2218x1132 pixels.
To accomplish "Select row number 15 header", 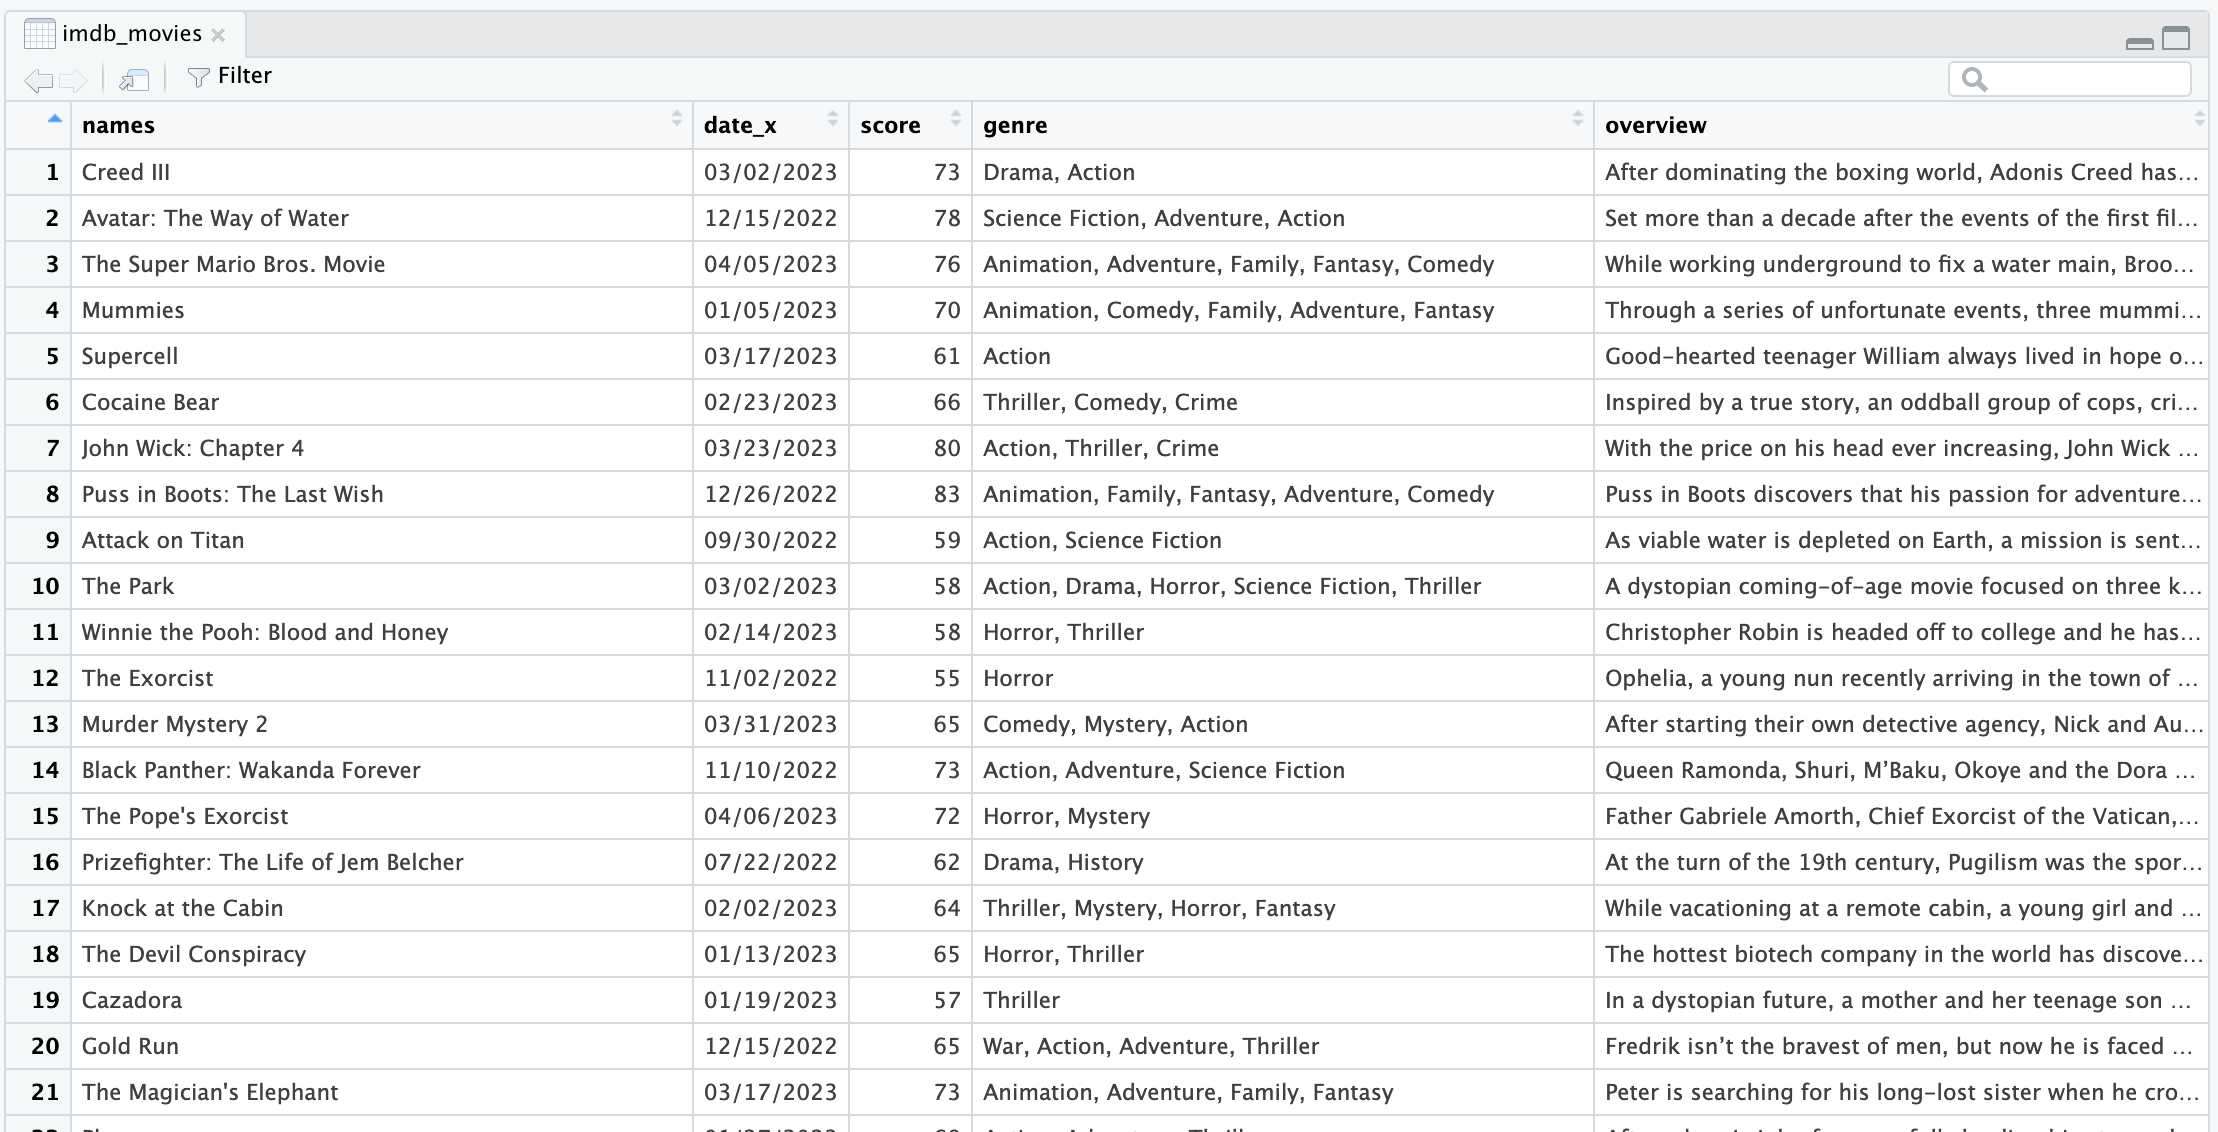I will tap(45, 816).
